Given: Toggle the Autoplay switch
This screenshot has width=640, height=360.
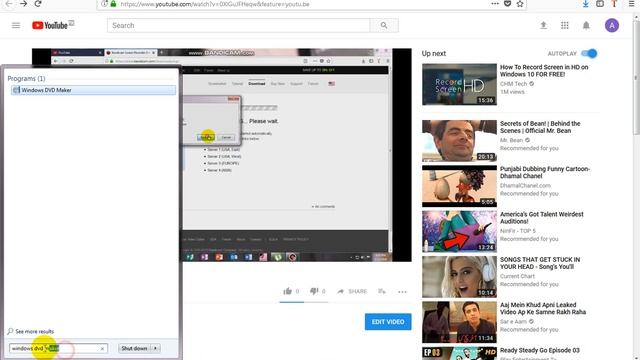Looking at the screenshot, I should tap(589, 53).
